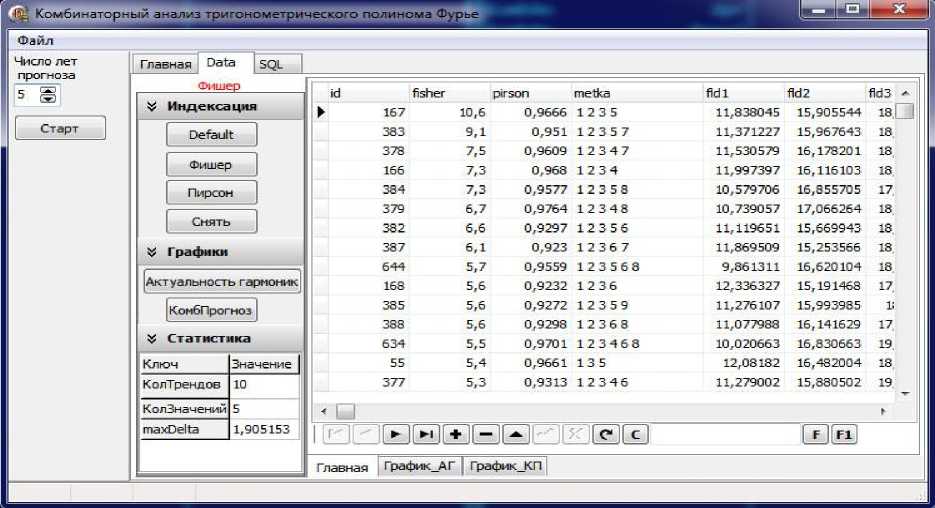The image size is (935, 508).
Task: Delete record using the minus button
Action: (x=485, y=434)
